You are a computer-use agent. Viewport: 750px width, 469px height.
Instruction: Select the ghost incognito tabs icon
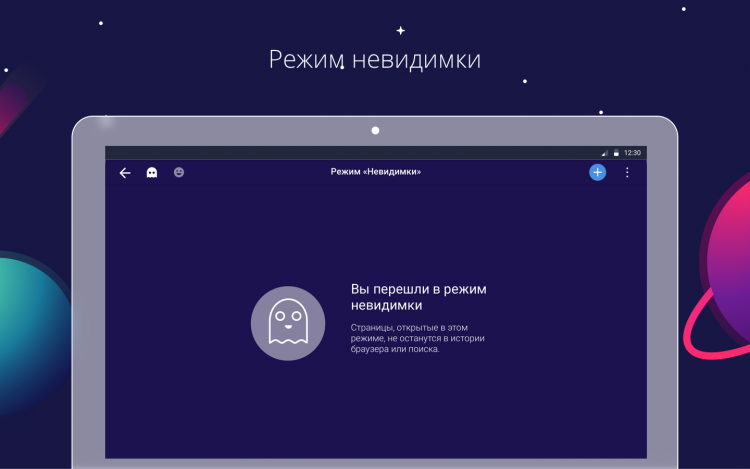152,173
